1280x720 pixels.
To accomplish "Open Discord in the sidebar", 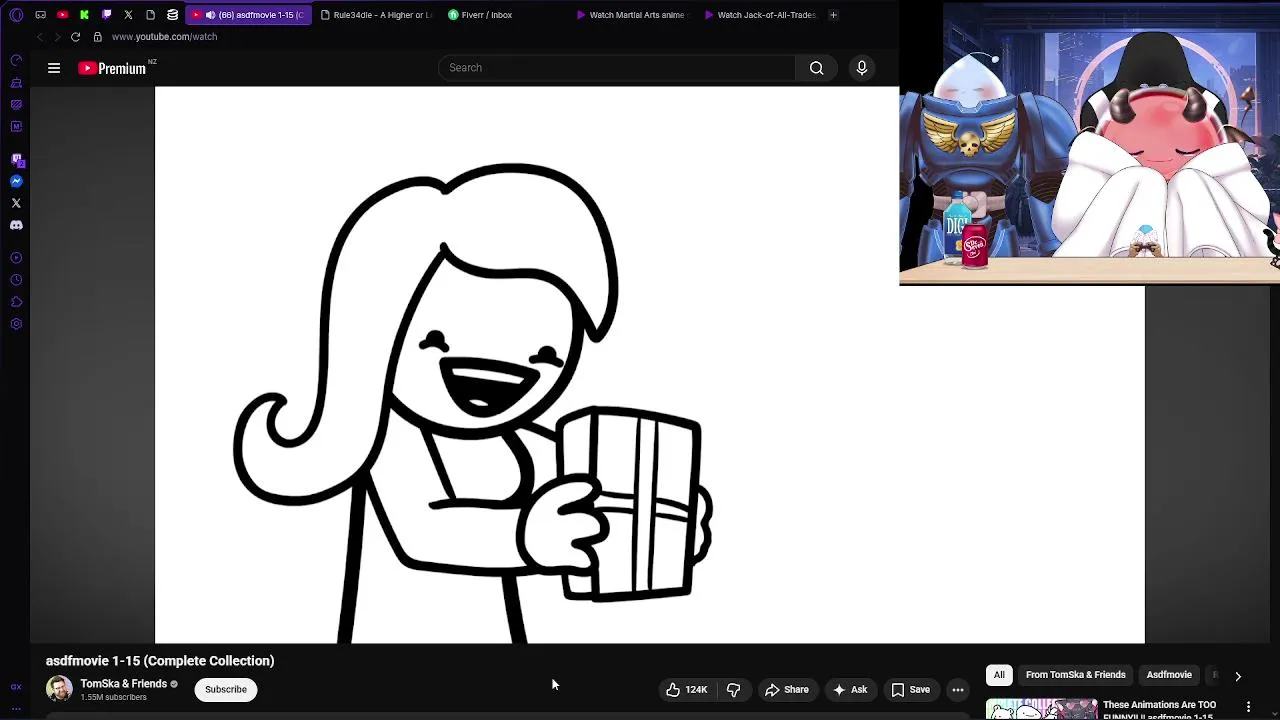I will [16, 226].
